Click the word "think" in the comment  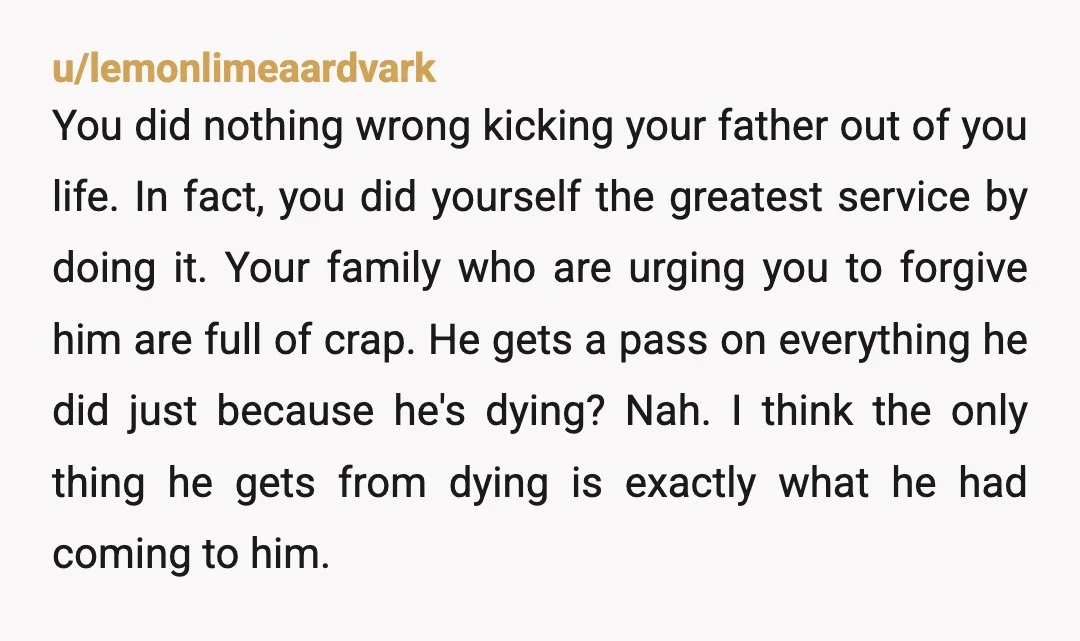(x=807, y=410)
